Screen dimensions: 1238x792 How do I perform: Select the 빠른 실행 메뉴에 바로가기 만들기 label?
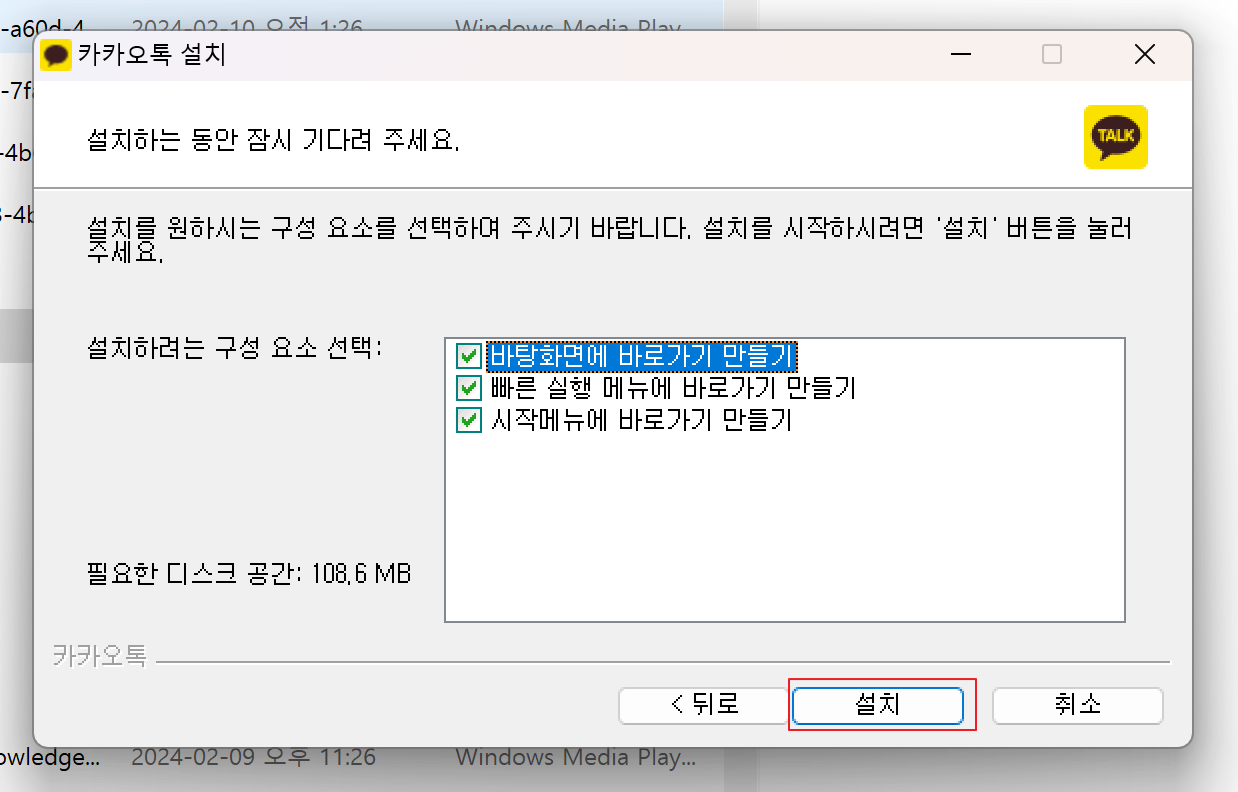pos(673,388)
